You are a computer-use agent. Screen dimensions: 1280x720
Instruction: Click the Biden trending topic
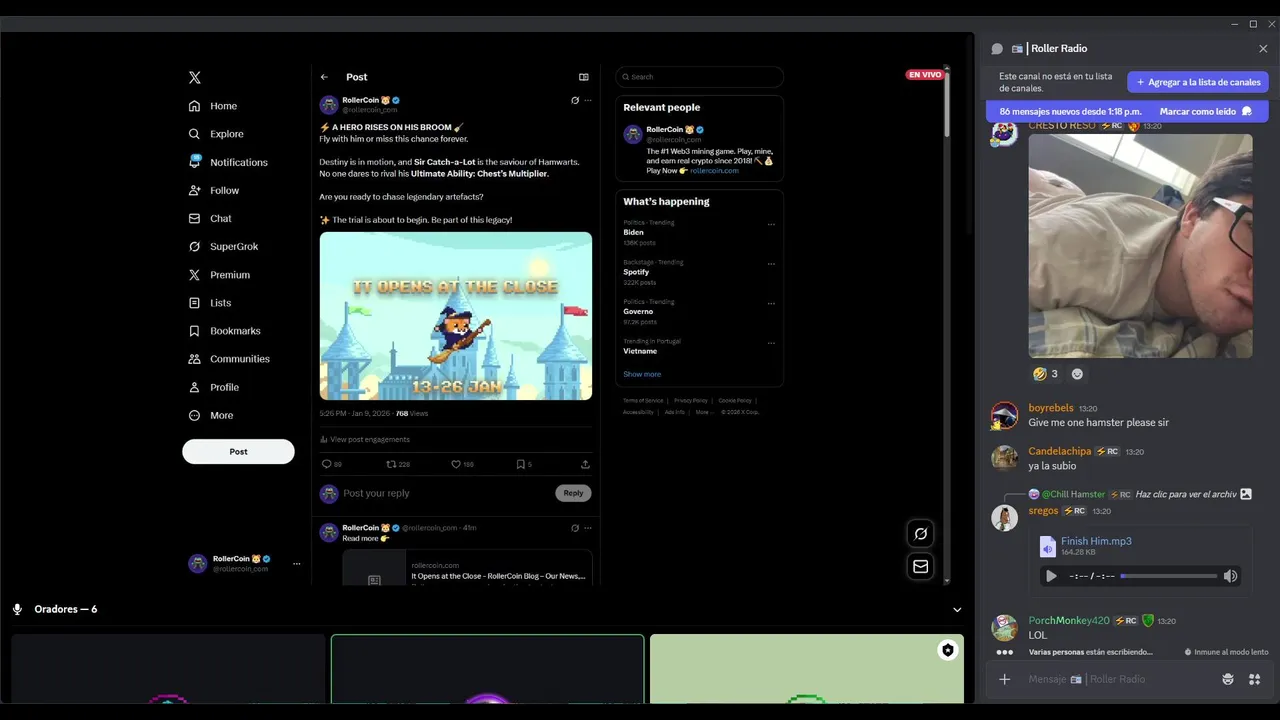click(634, 232)
